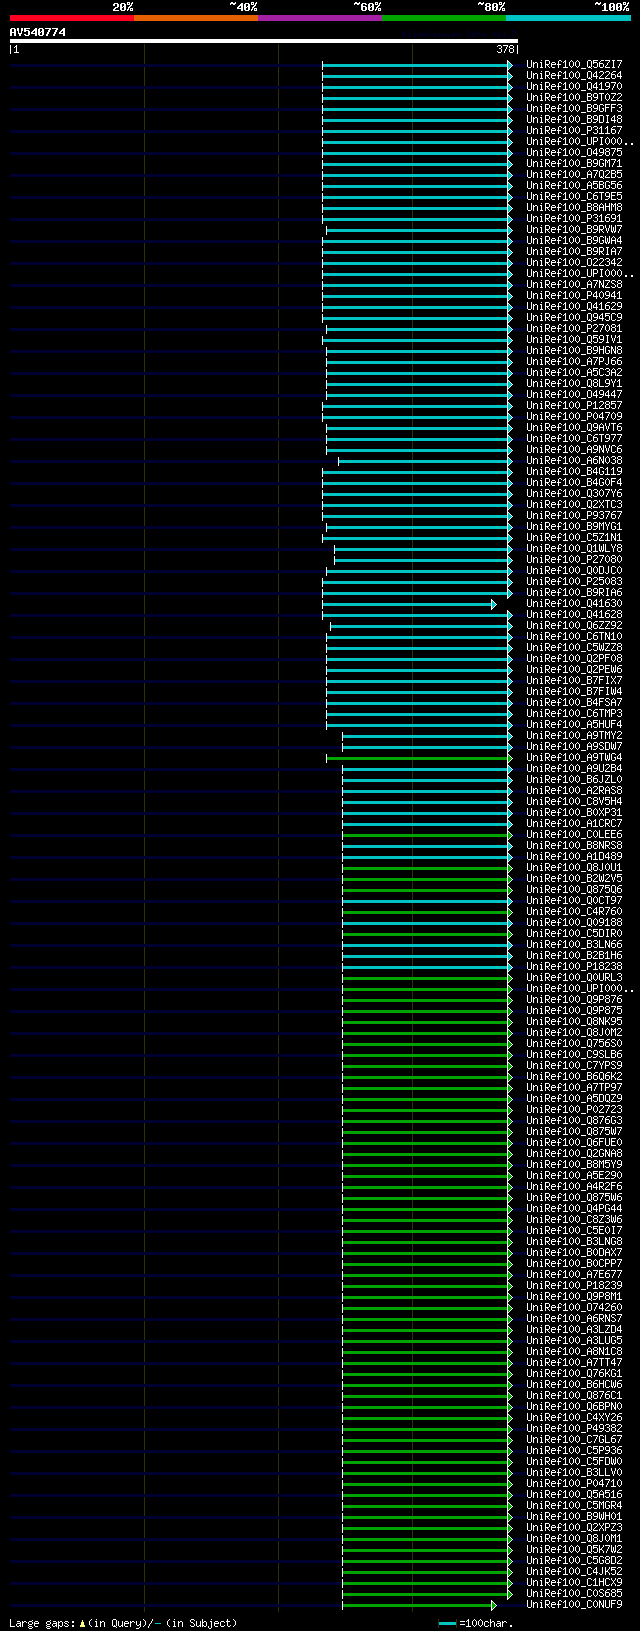Click the red 20% identity legend bar
The height and width of the screenshot is (1631, 640).
pos(72,18)
